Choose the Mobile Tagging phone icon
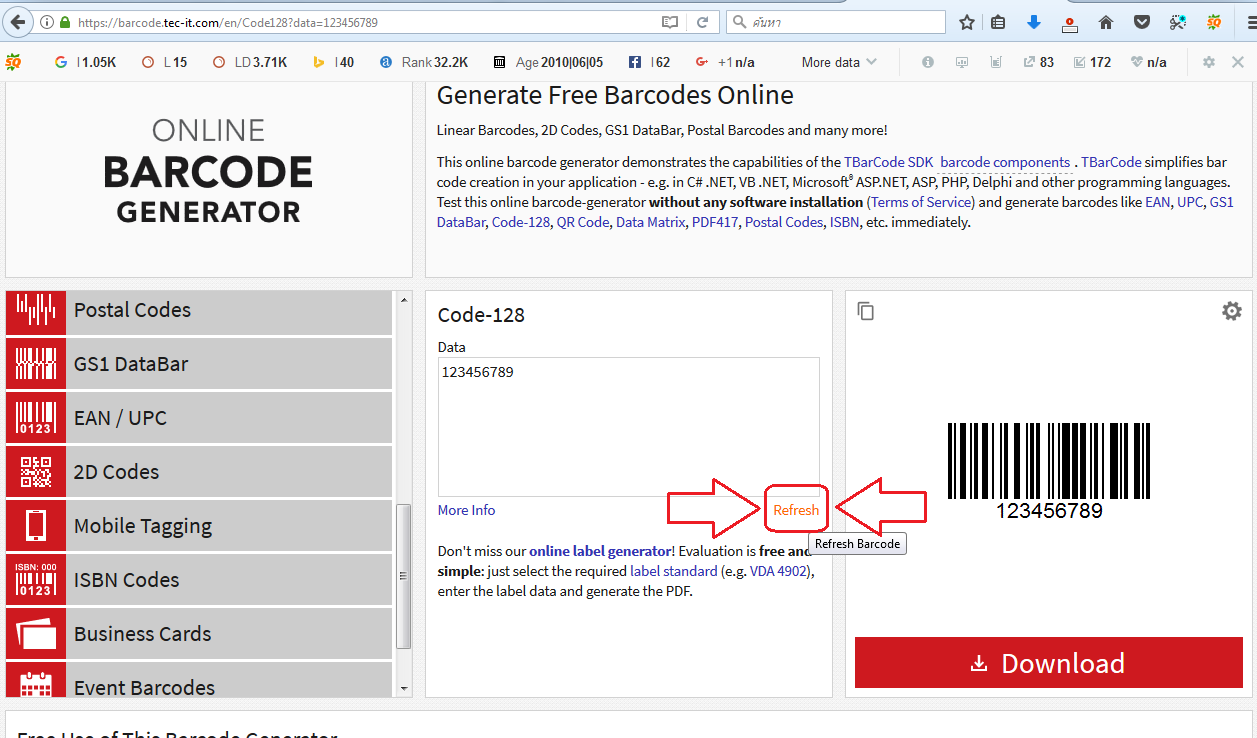This screenshot has width=1257, height=738. (36, 526)
